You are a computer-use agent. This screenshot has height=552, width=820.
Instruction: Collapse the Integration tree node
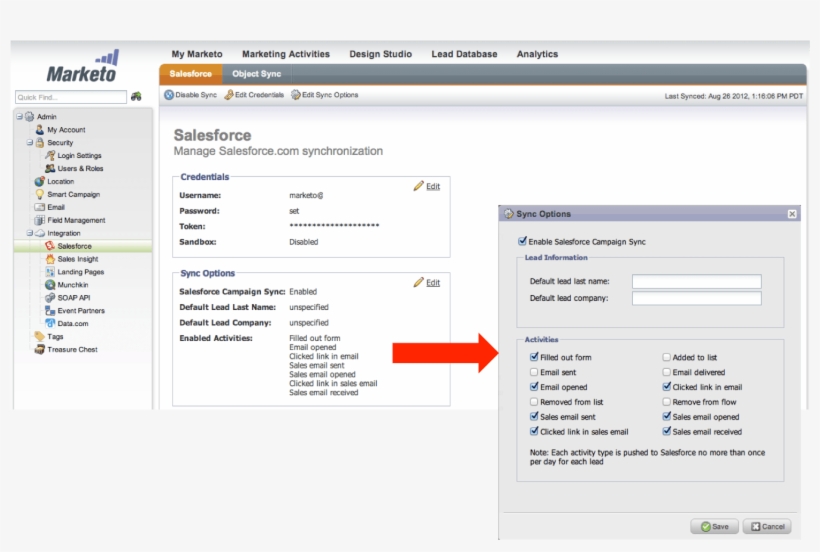[x=30, y=233]
